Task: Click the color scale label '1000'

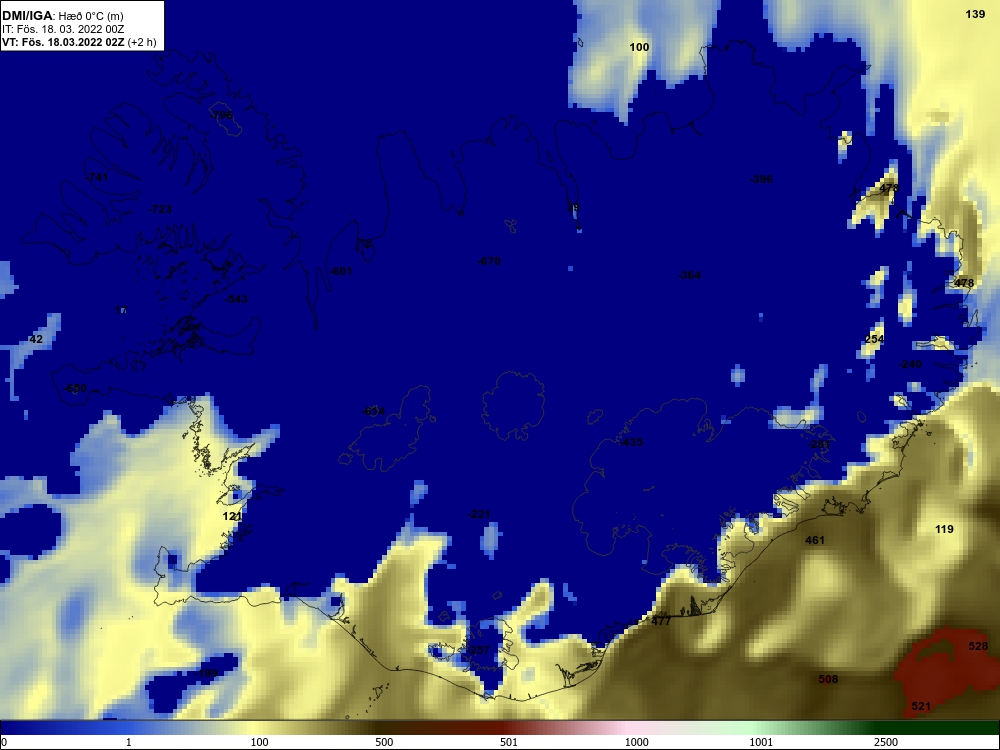Action: pos(636,742)
